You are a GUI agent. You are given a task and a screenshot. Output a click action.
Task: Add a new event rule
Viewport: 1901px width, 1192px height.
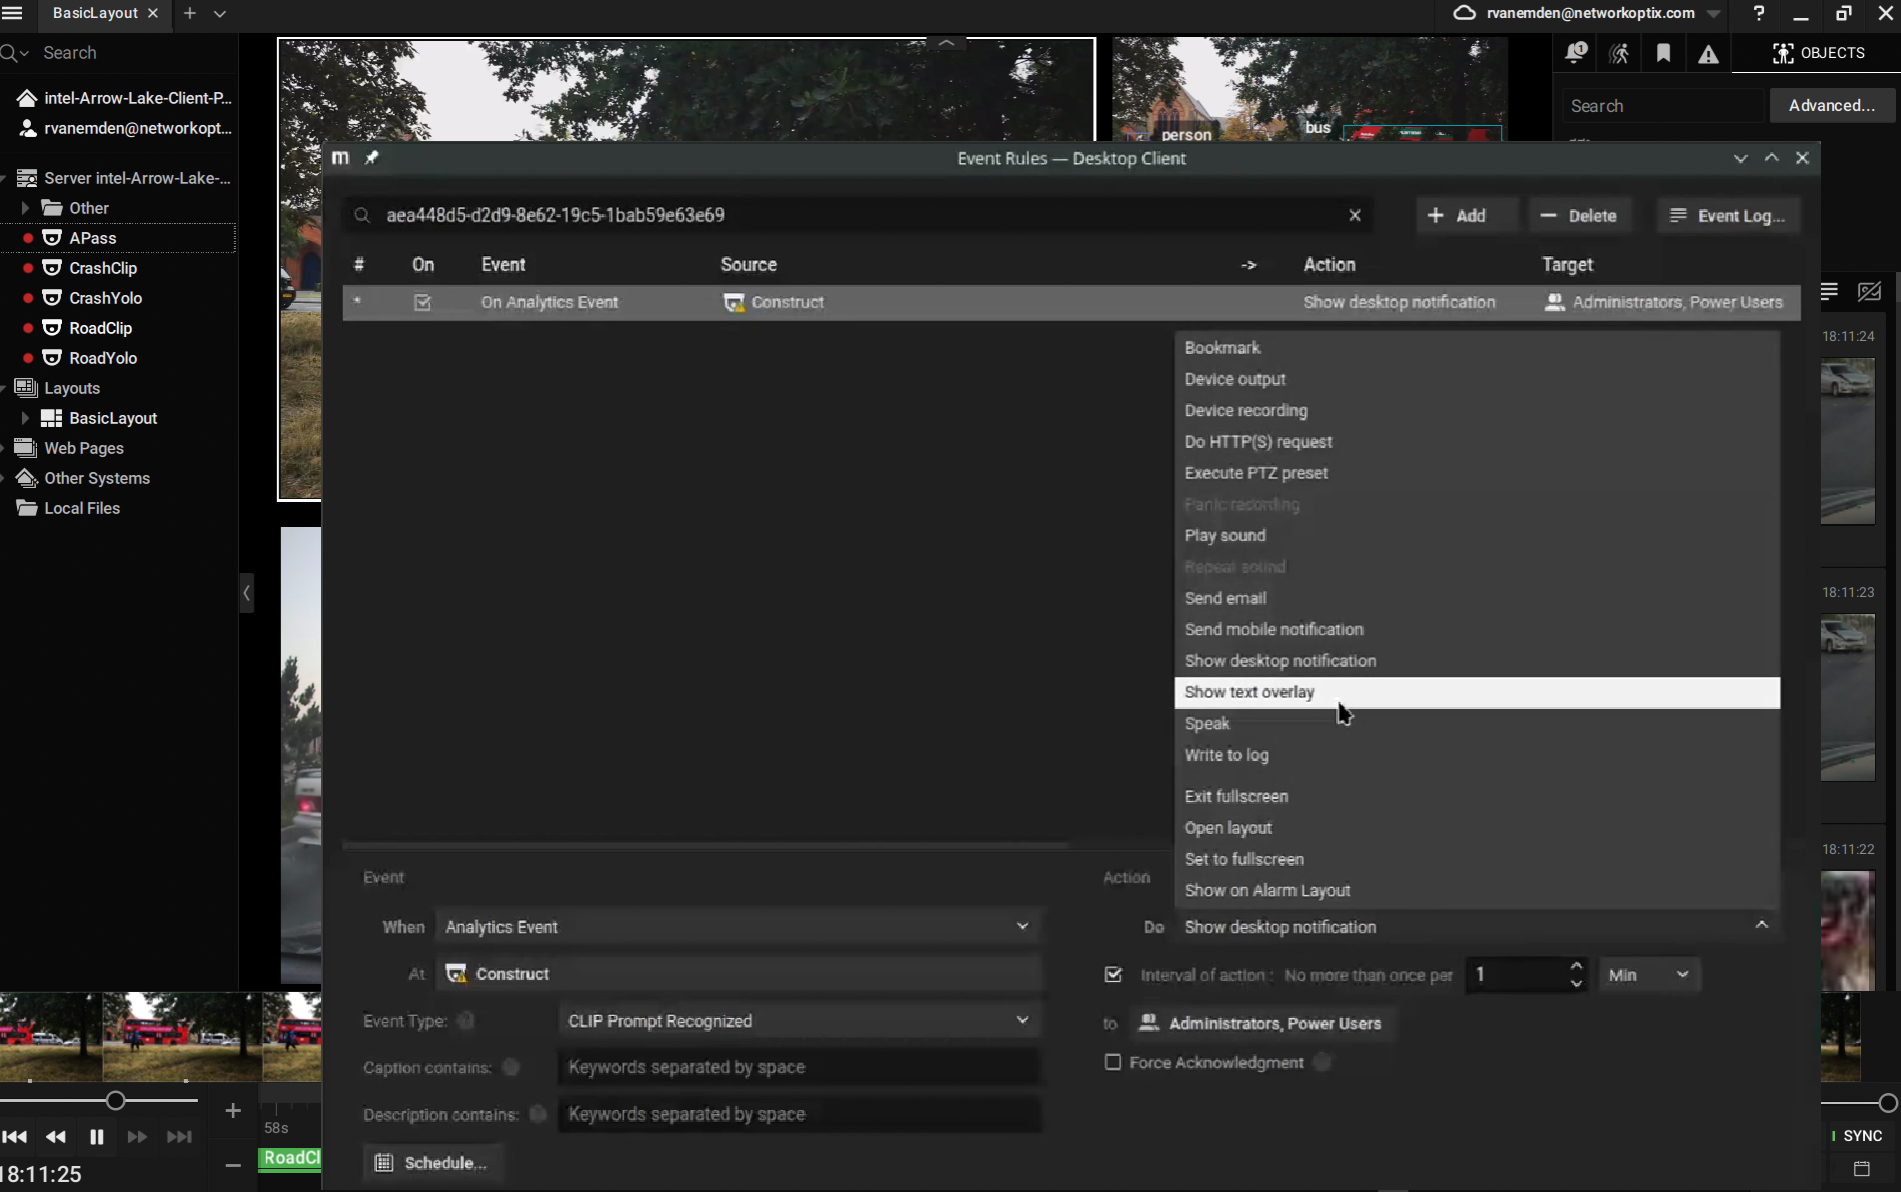pos(1466,215)
